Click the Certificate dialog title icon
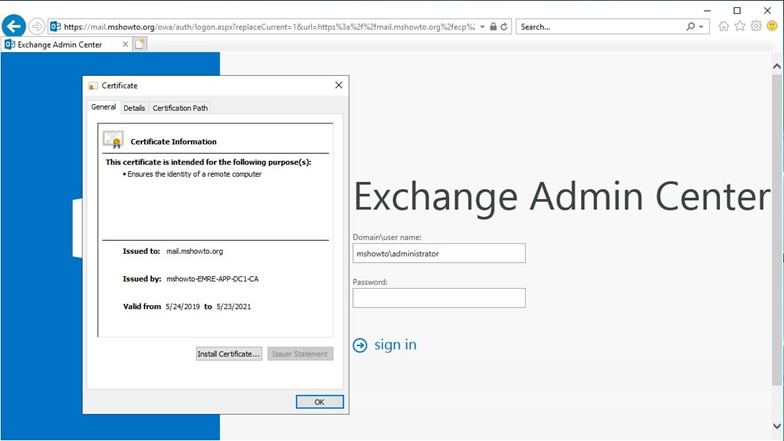The height and width of the screenshot is (441, 784). [x=92, y=86]
